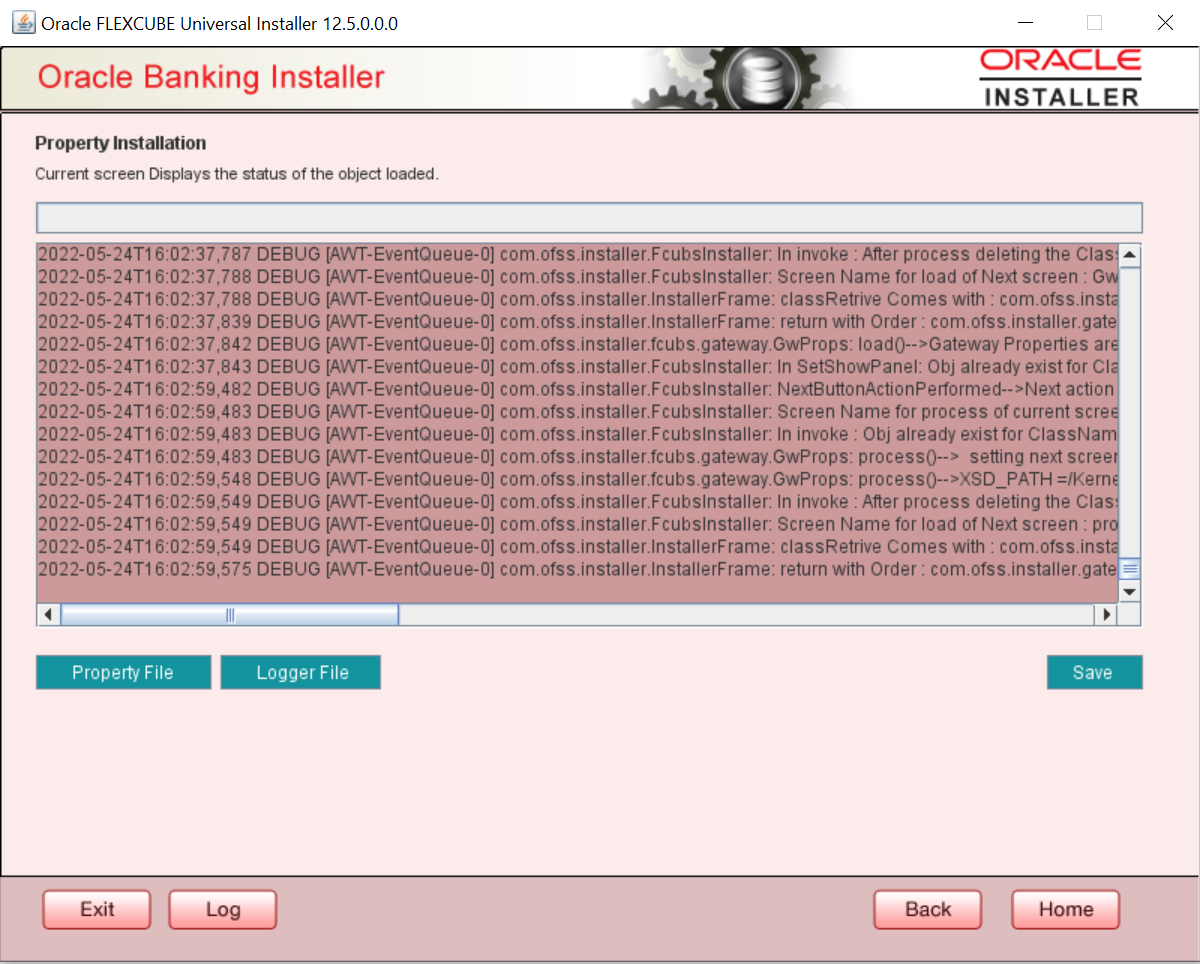Select the last log line

pos(577,569)
